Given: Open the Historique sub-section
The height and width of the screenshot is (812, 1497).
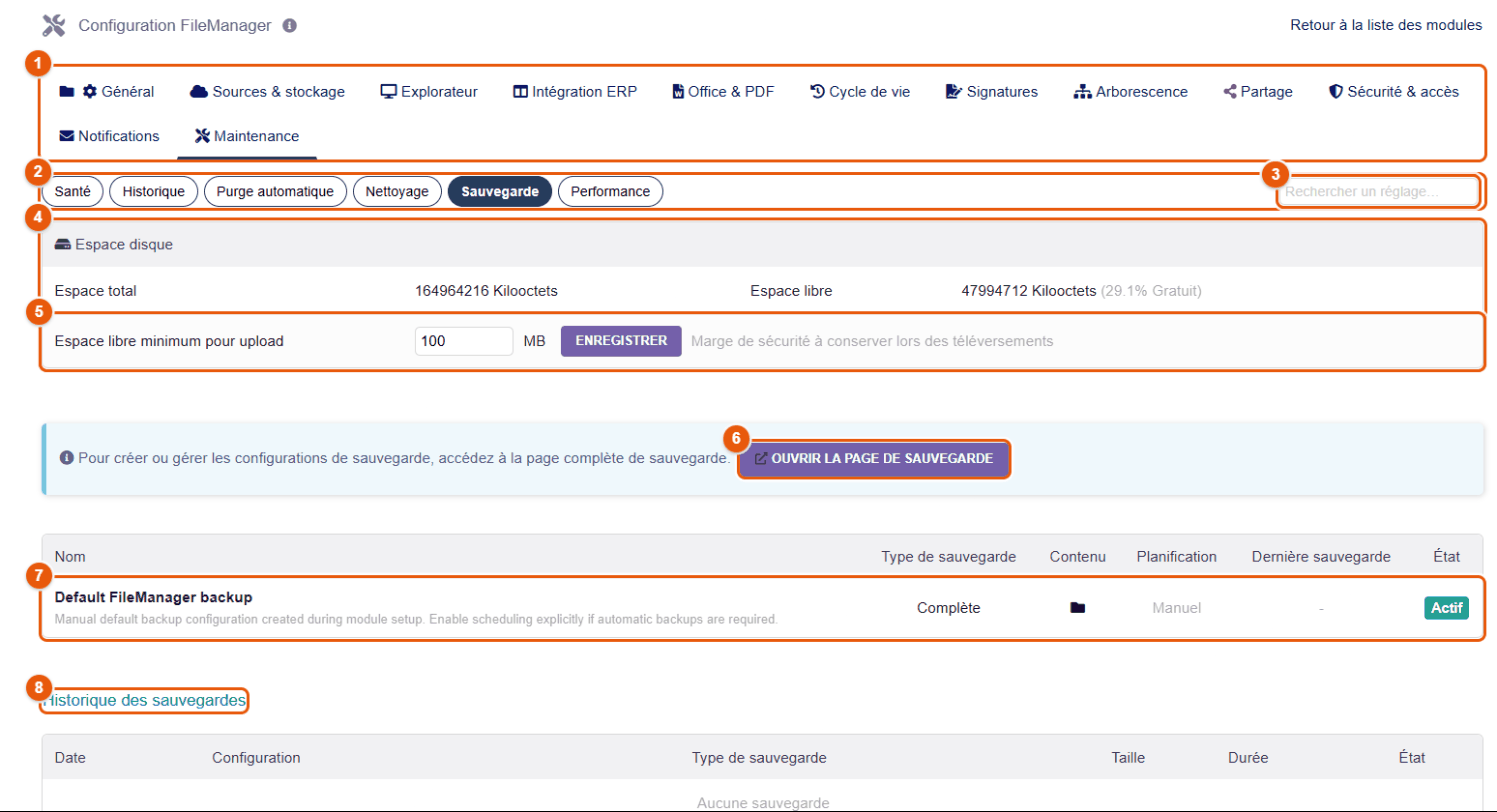Looking at the screenshot, I should [x=153, y=191].
